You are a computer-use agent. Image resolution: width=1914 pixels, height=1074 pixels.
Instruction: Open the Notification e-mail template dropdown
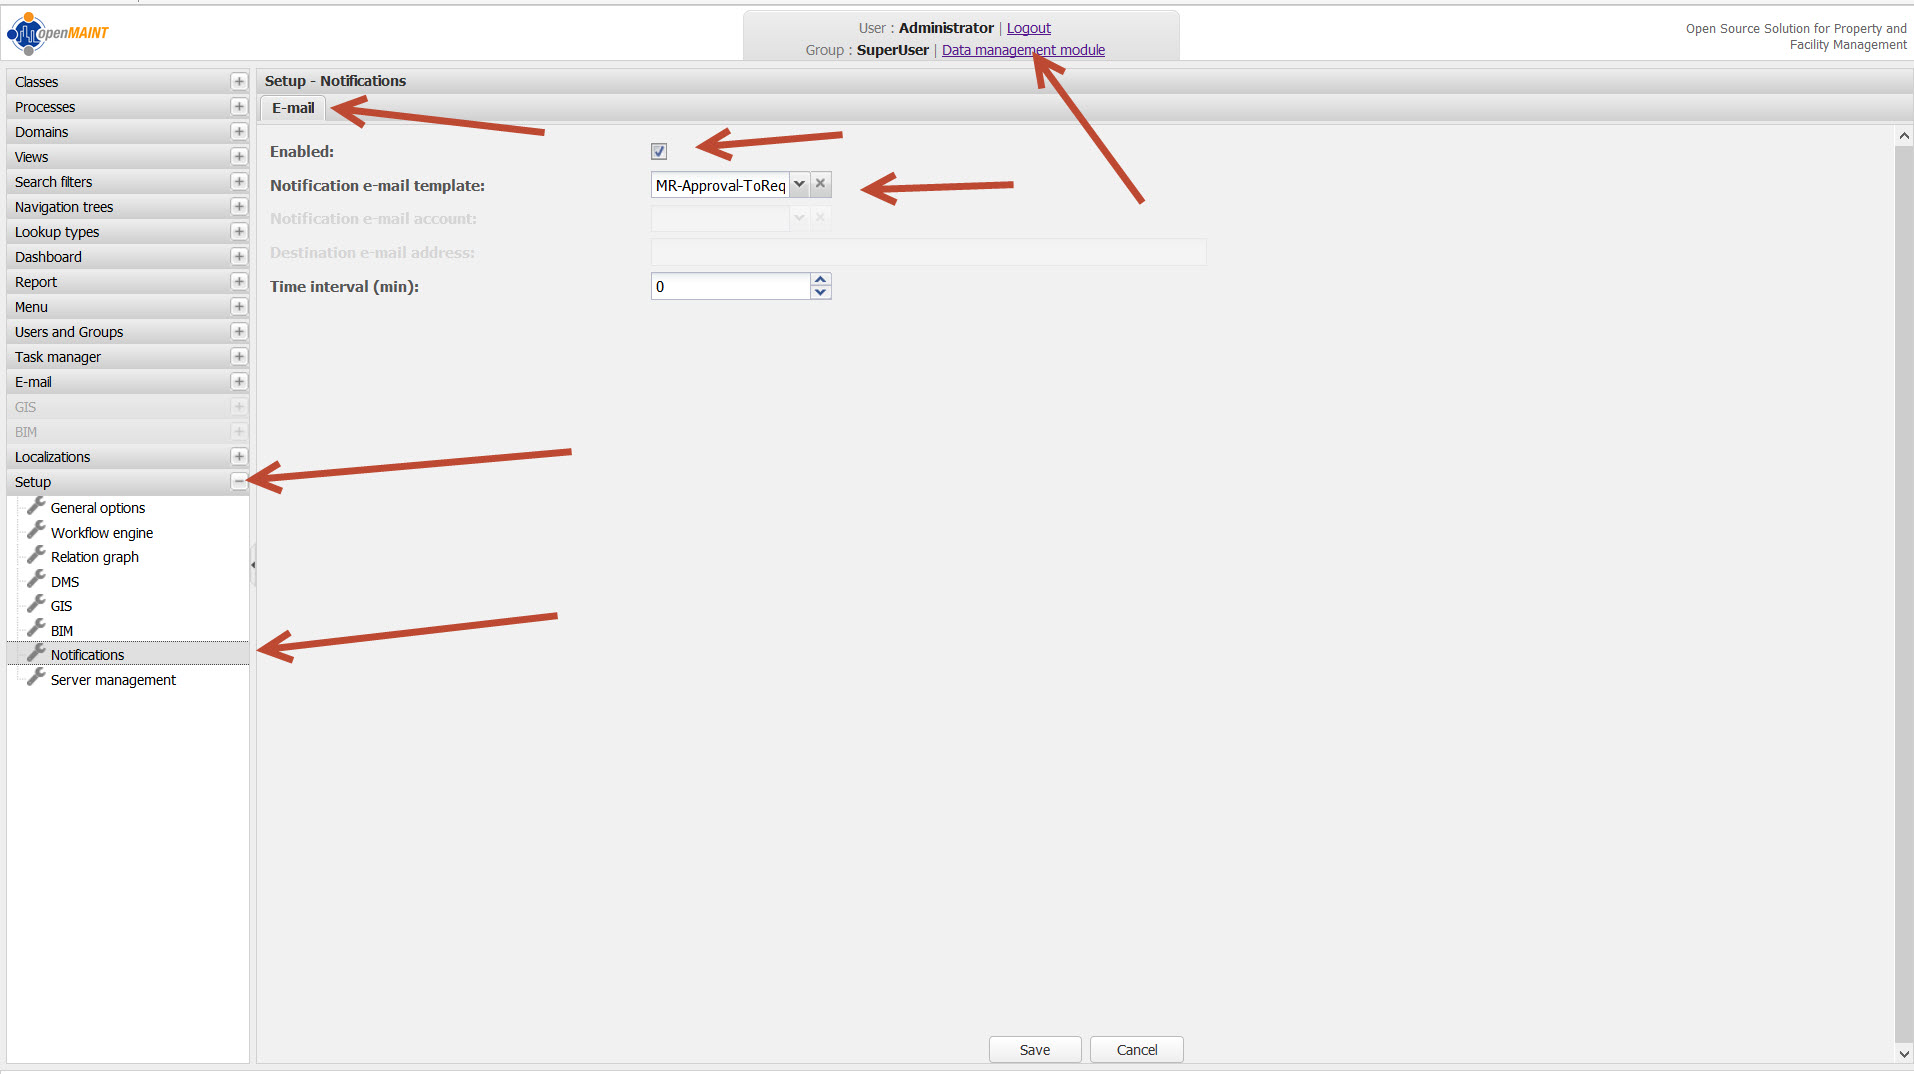coord(799,185)
